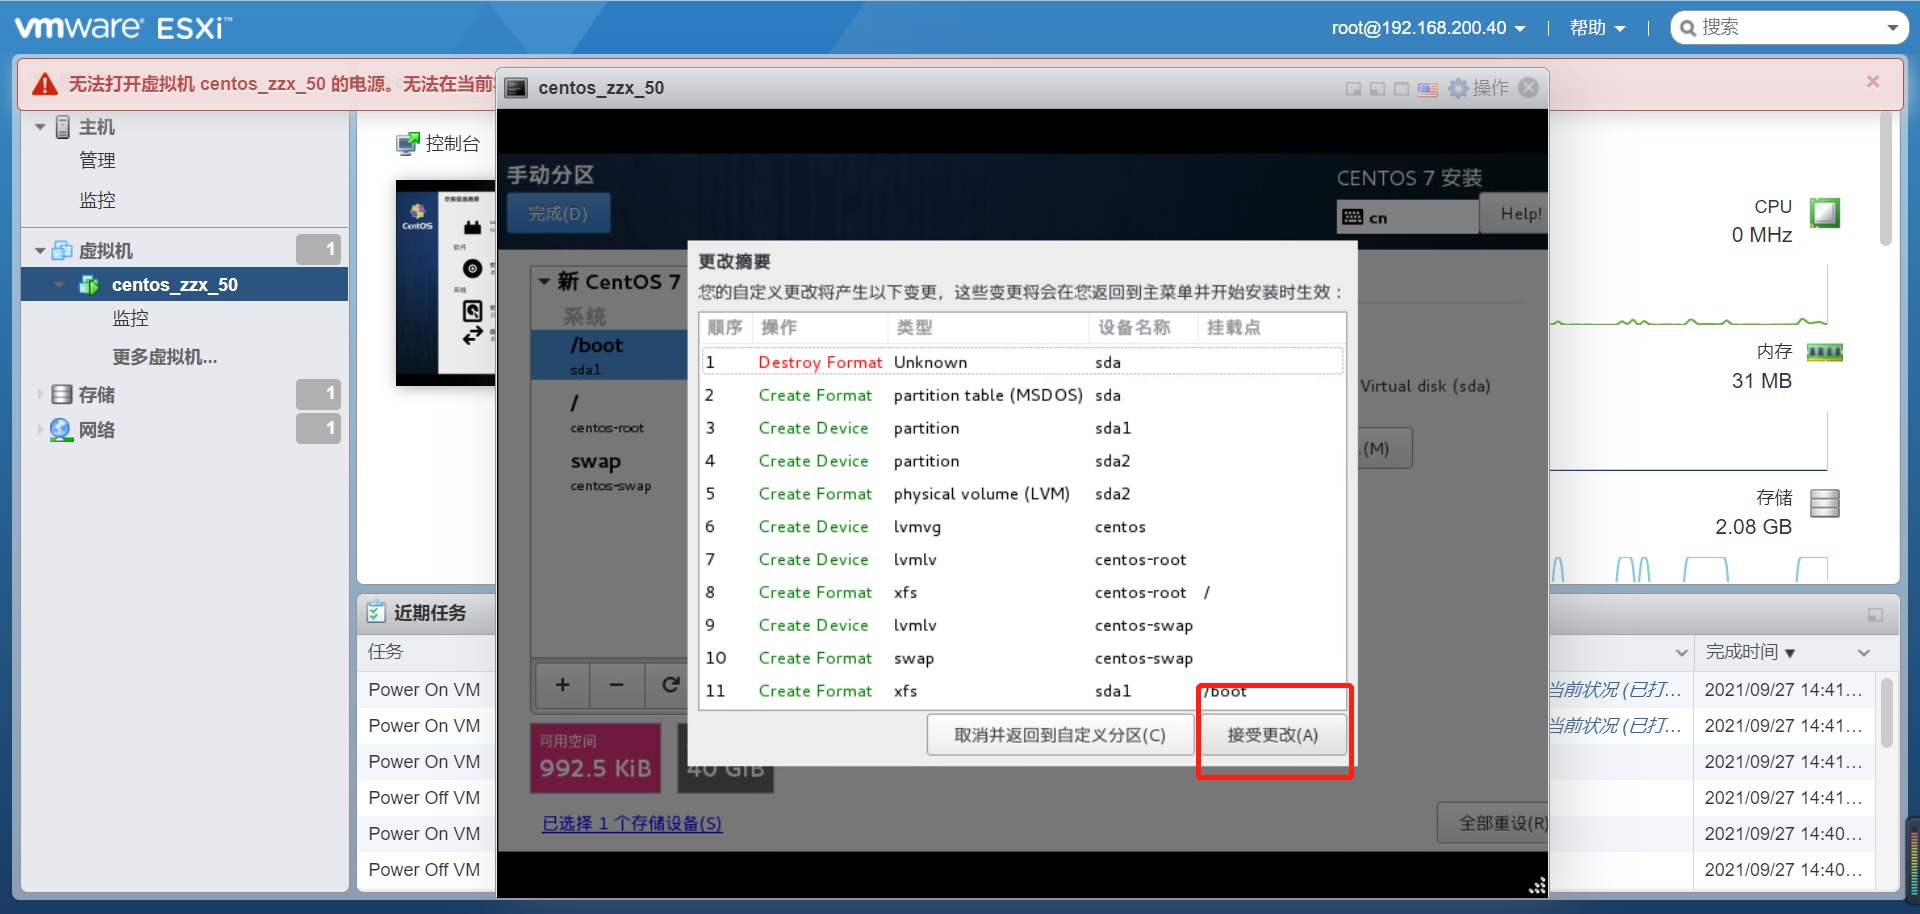This screenshot has height=914, width=1920.
Task: Click the minus remove mount point button
Action: 617,685
